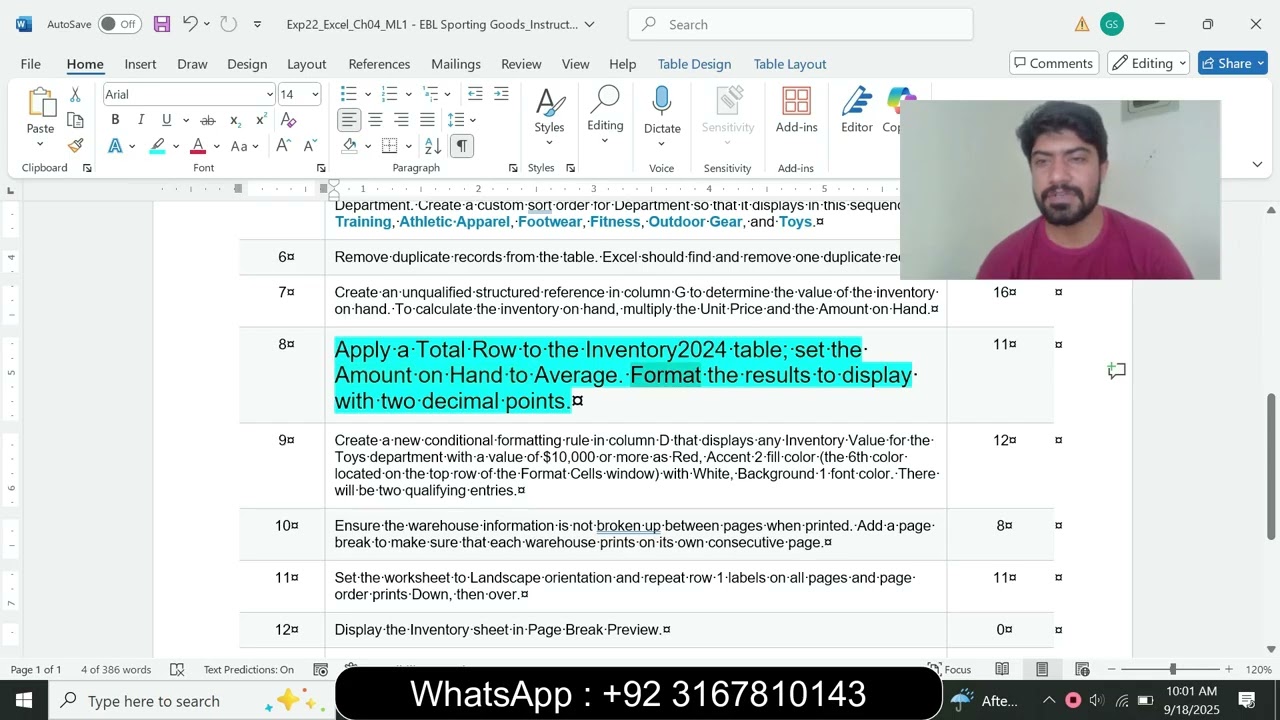Toggle Show/Hide paragraph marks
The height and width of the screenshot is (720, 1280).
tap(461, 146)
